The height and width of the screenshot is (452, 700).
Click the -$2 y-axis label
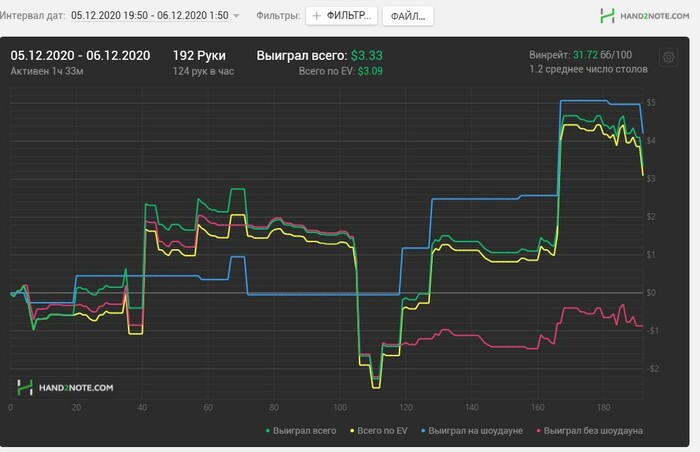click(653, 368)
